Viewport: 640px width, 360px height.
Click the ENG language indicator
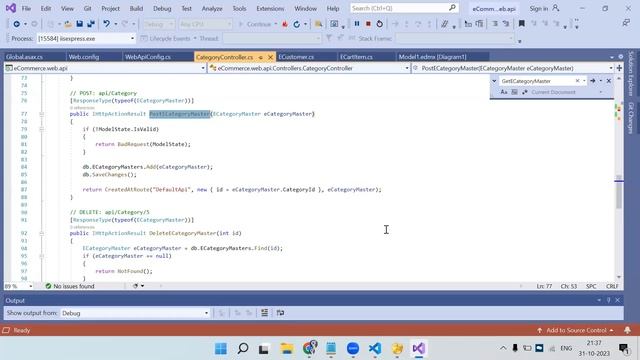[x=566, y=348]
